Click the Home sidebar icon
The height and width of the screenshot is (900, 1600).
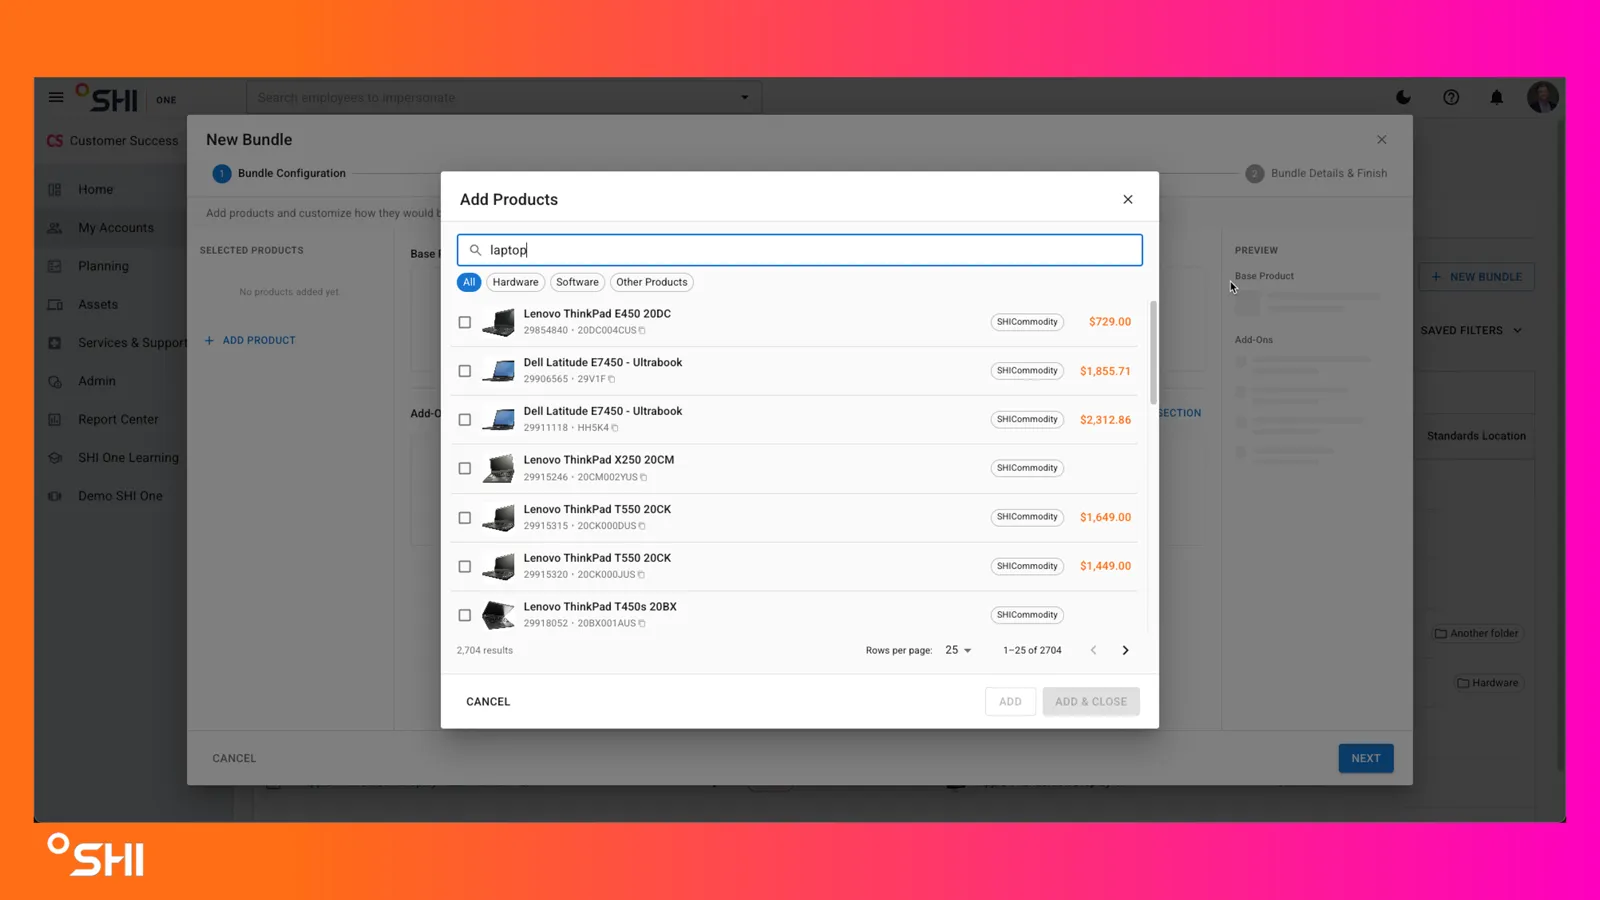coord(55,189)
